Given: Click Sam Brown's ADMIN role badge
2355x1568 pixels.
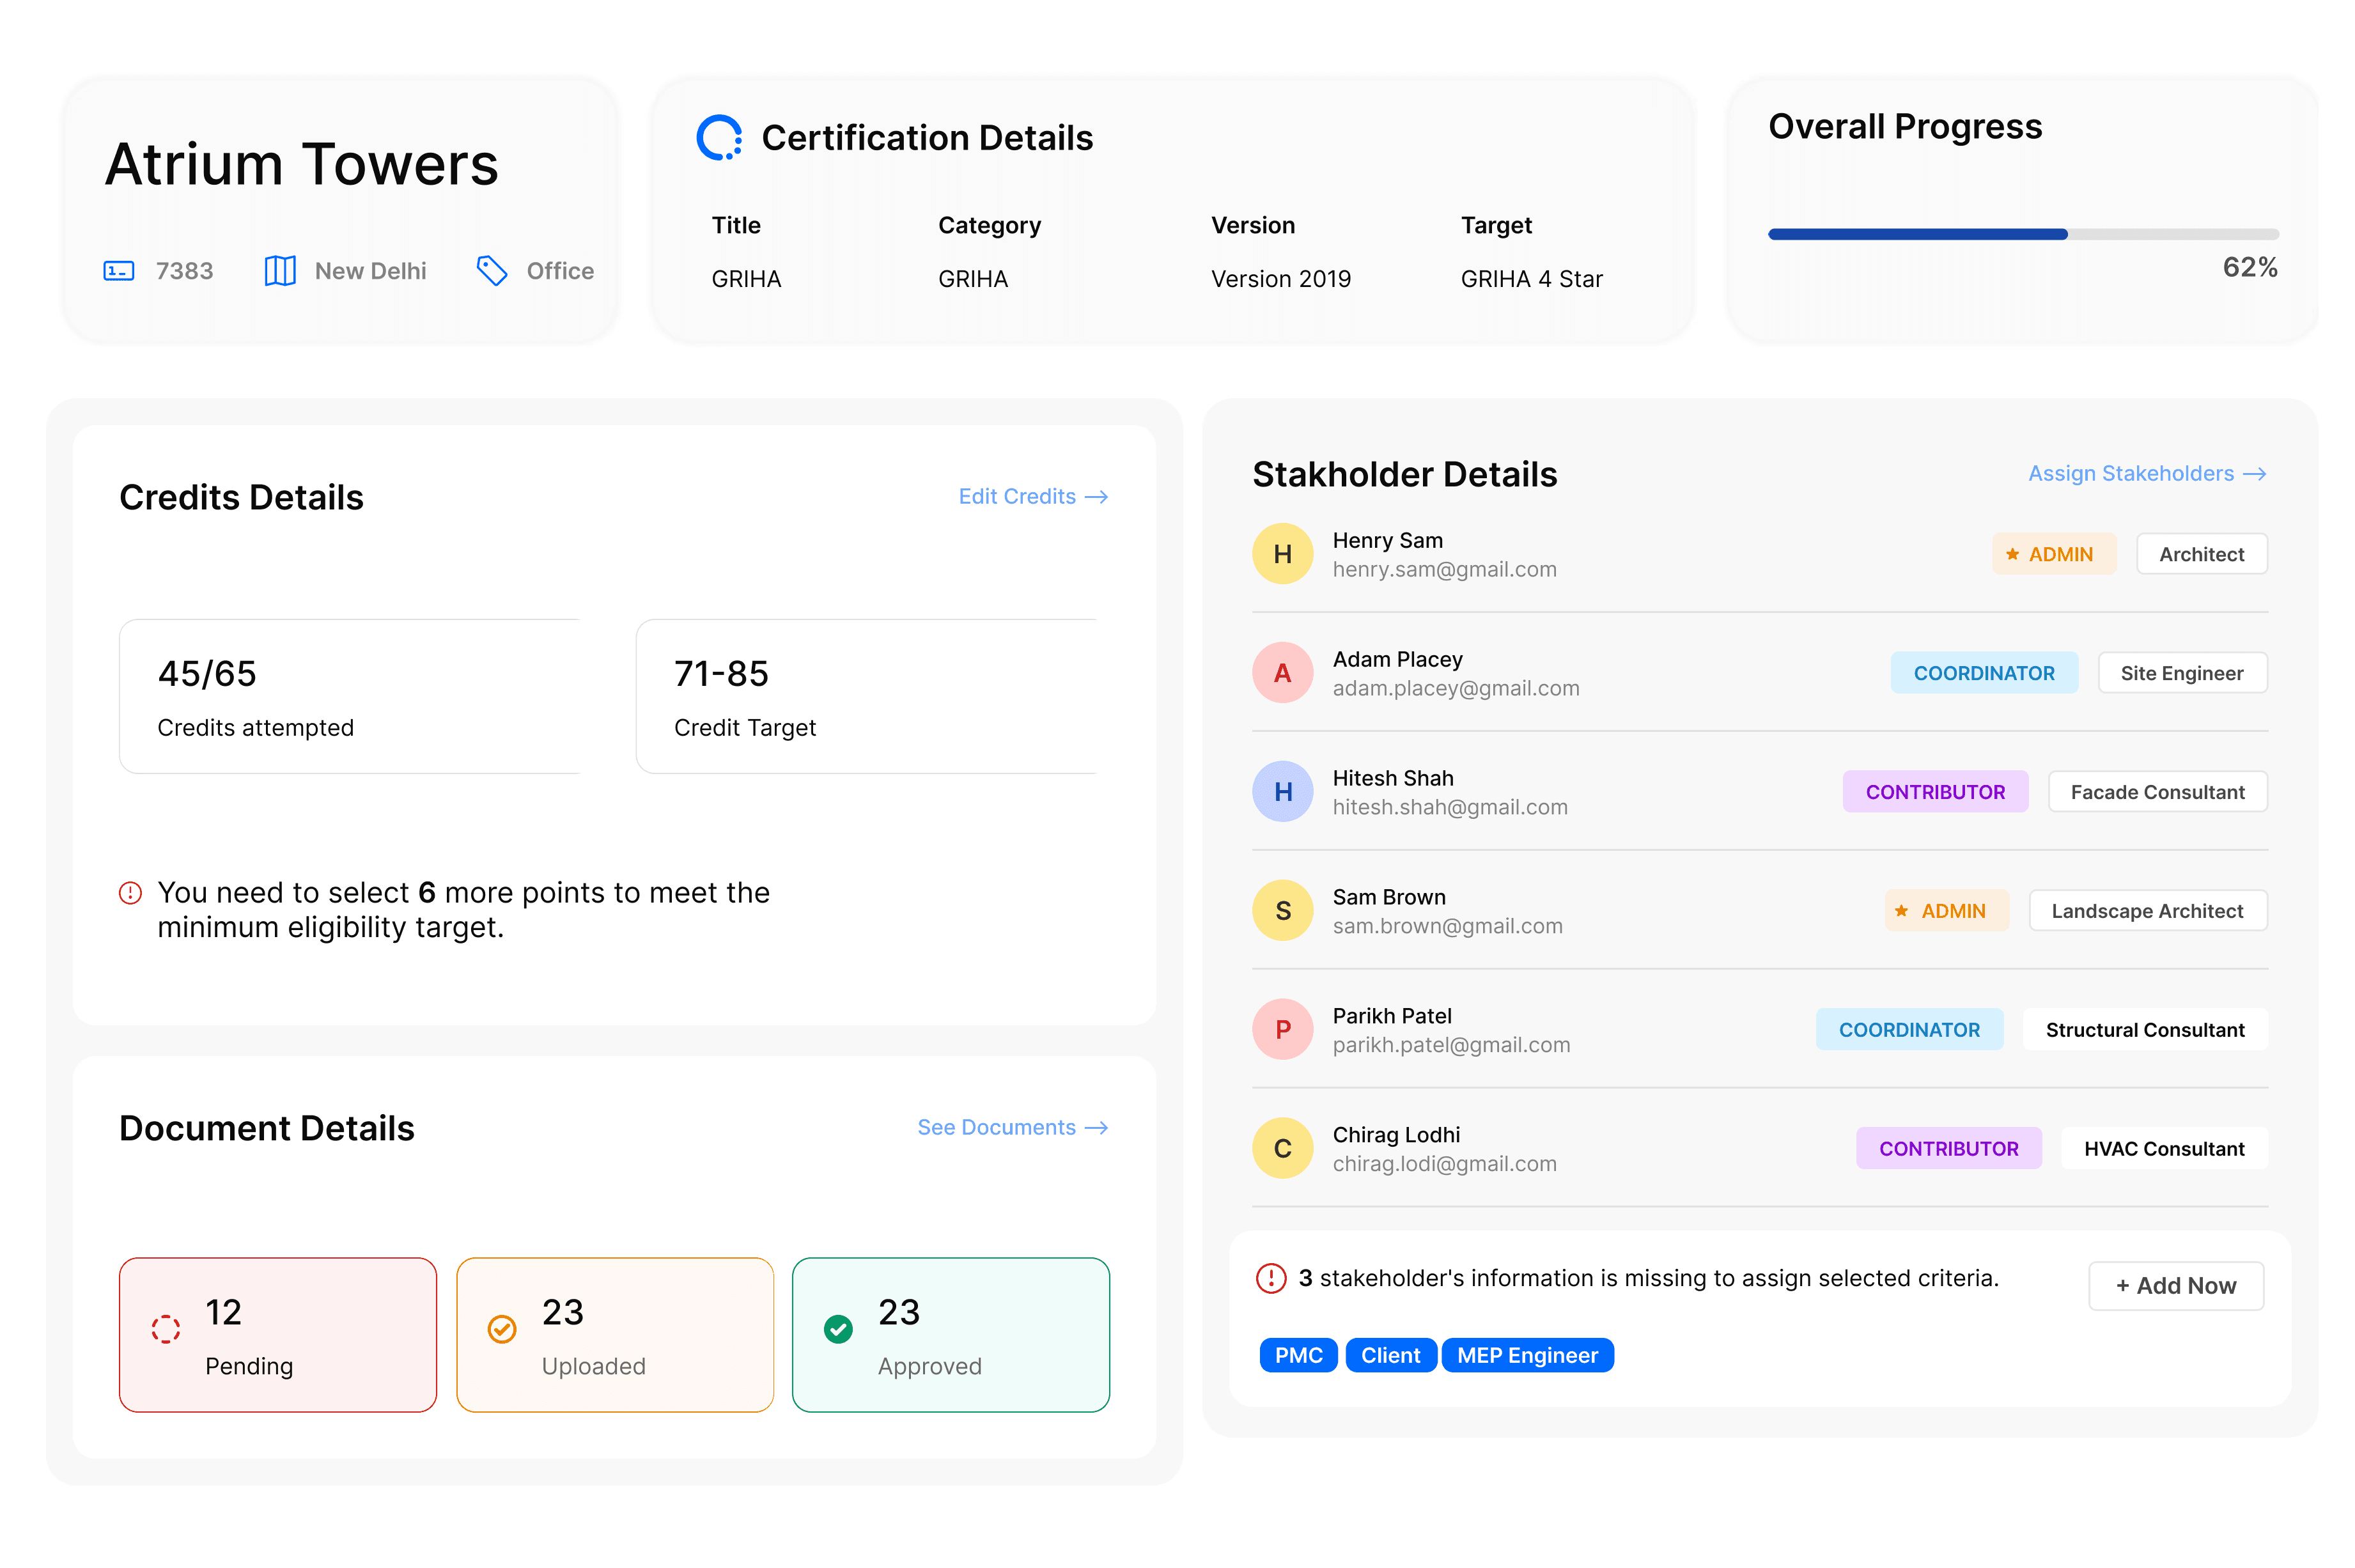Looking at the screenshot, I should 1947,911.
